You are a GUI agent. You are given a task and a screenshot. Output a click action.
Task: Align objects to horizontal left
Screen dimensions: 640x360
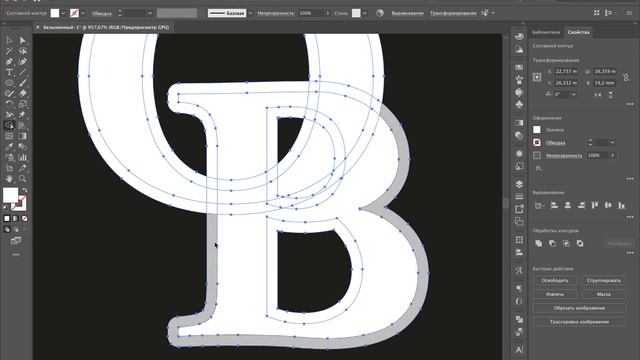pyautogui.click(x=554, y=205)
